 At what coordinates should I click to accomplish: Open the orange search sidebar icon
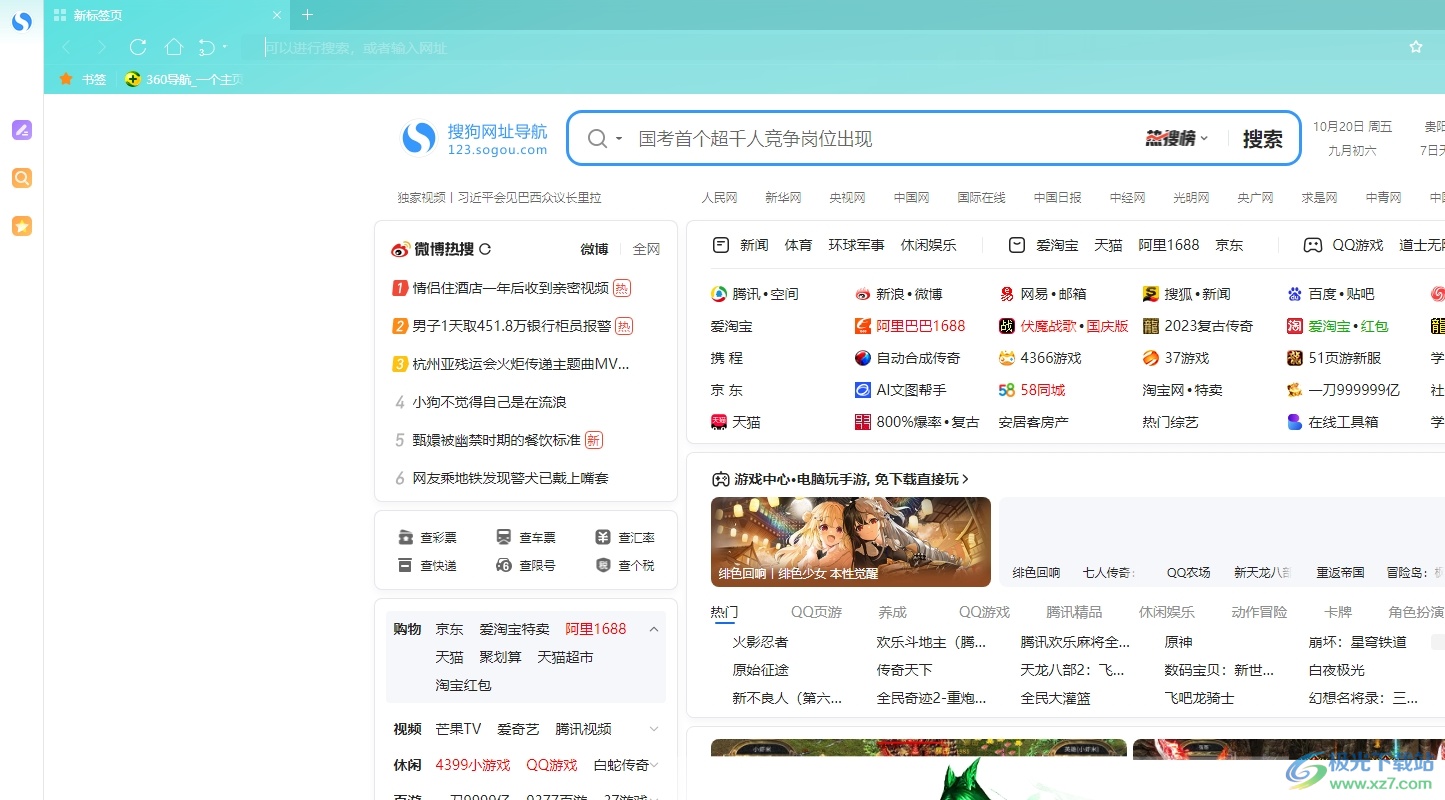point(22,178)
